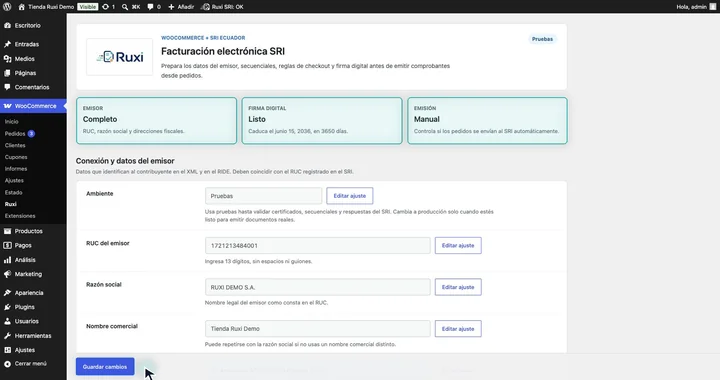Click the Ruxi logo thumbnail
Screen dimensions: 720x380
[119, 57]
